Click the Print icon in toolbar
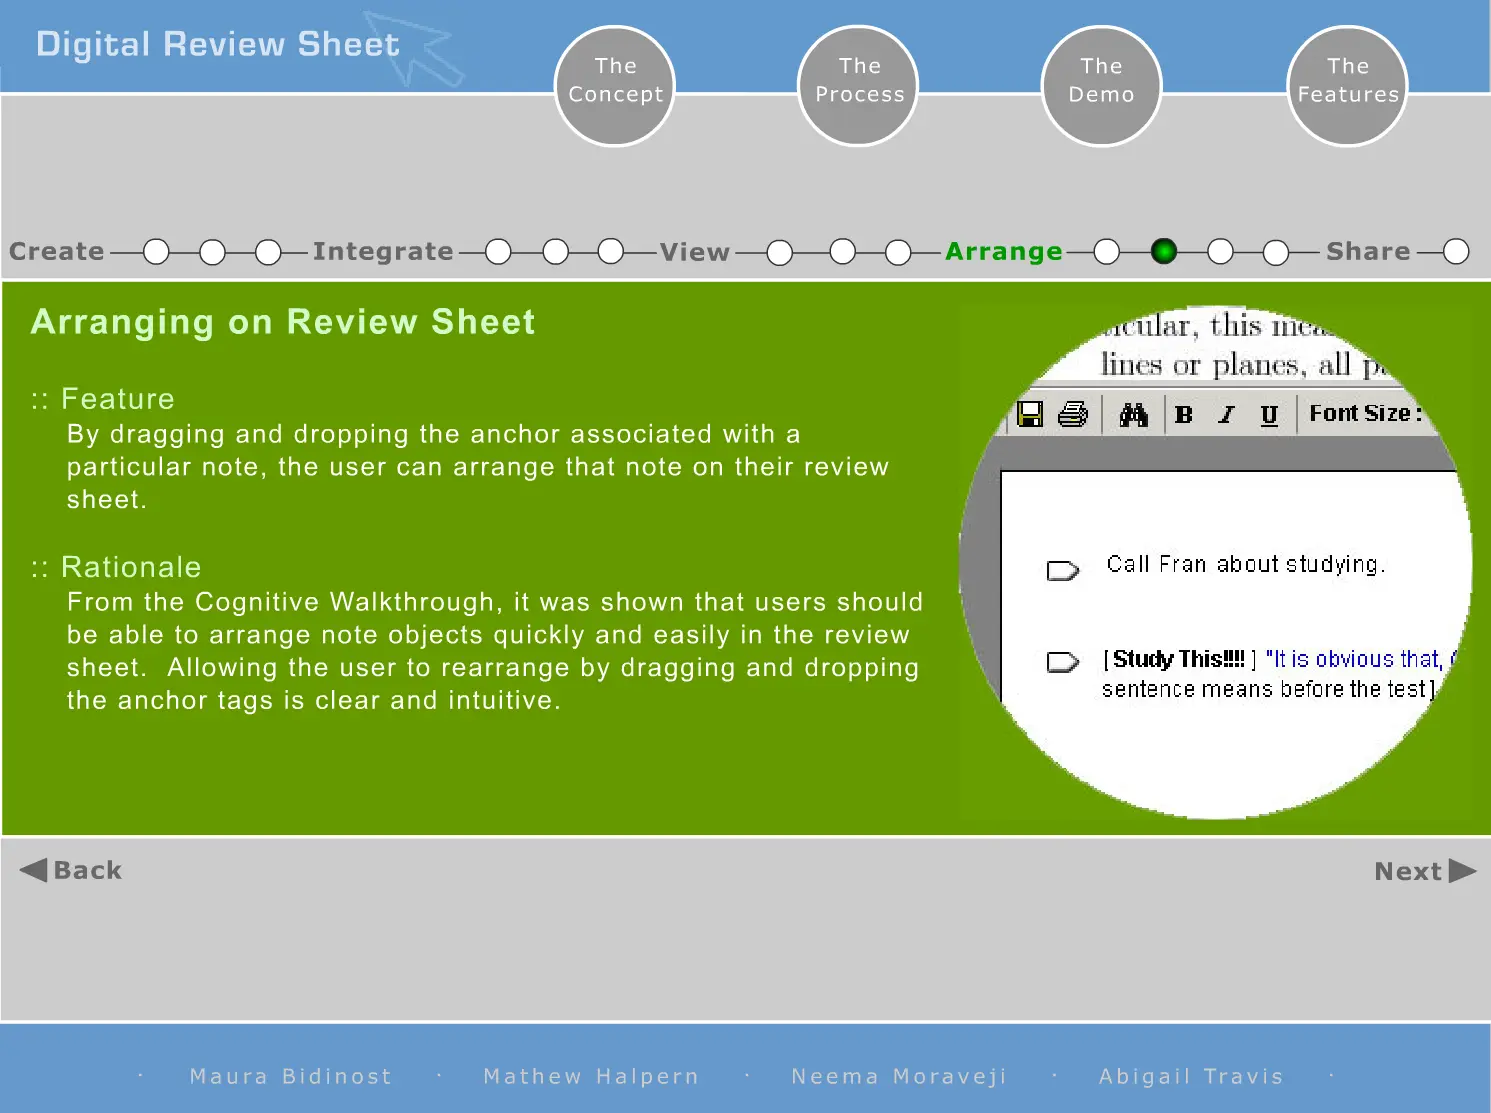 click(x=1073, y=414)
